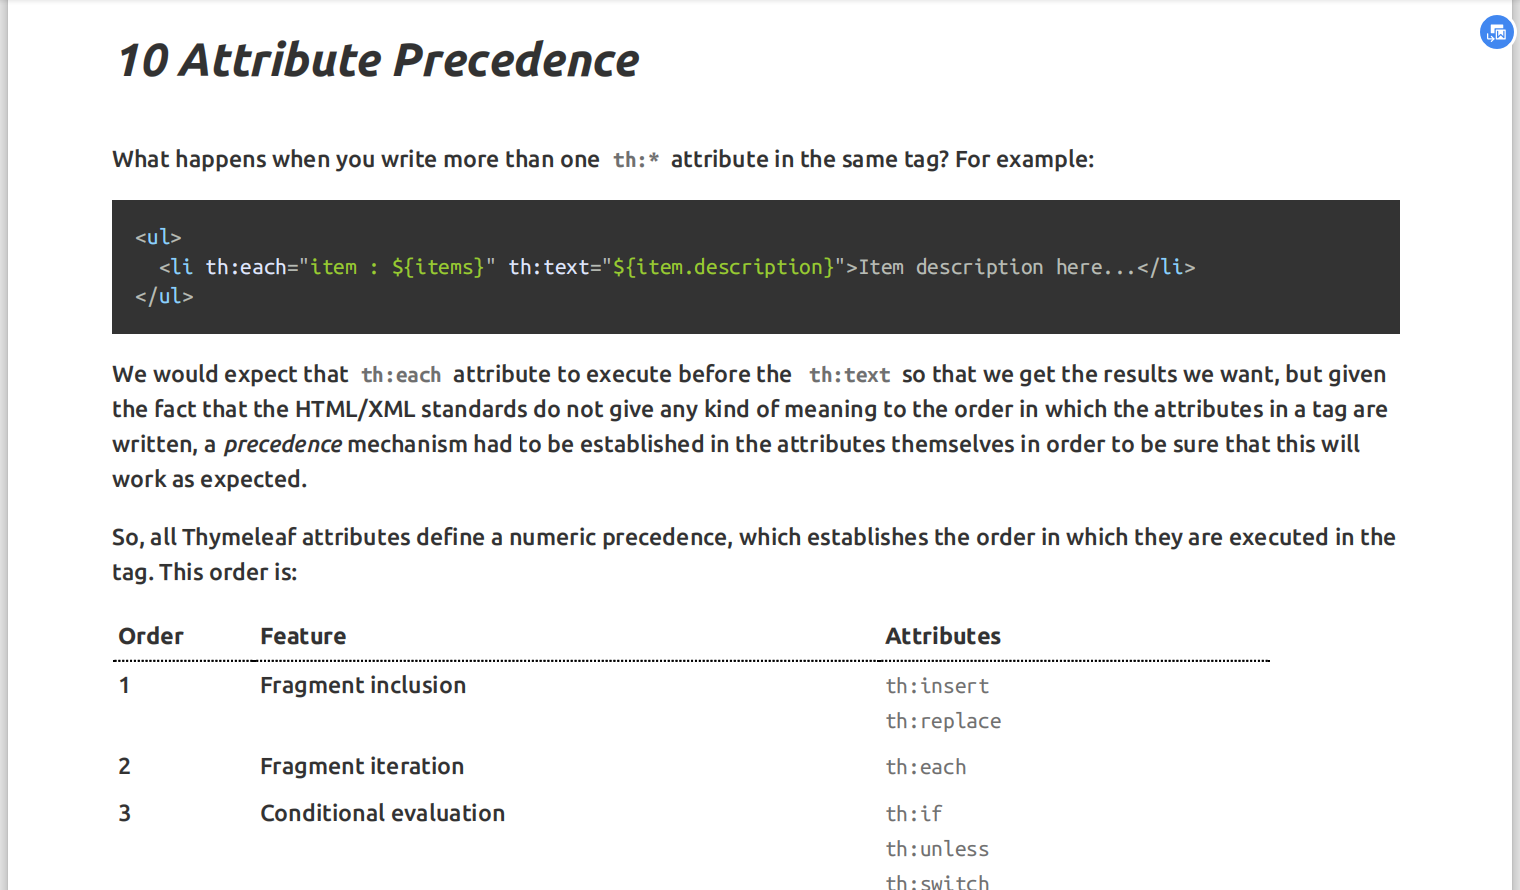This screenshot has width=1520, height=890.
Task: Click ${item.description} in the code block
Action: coord(723,267)
